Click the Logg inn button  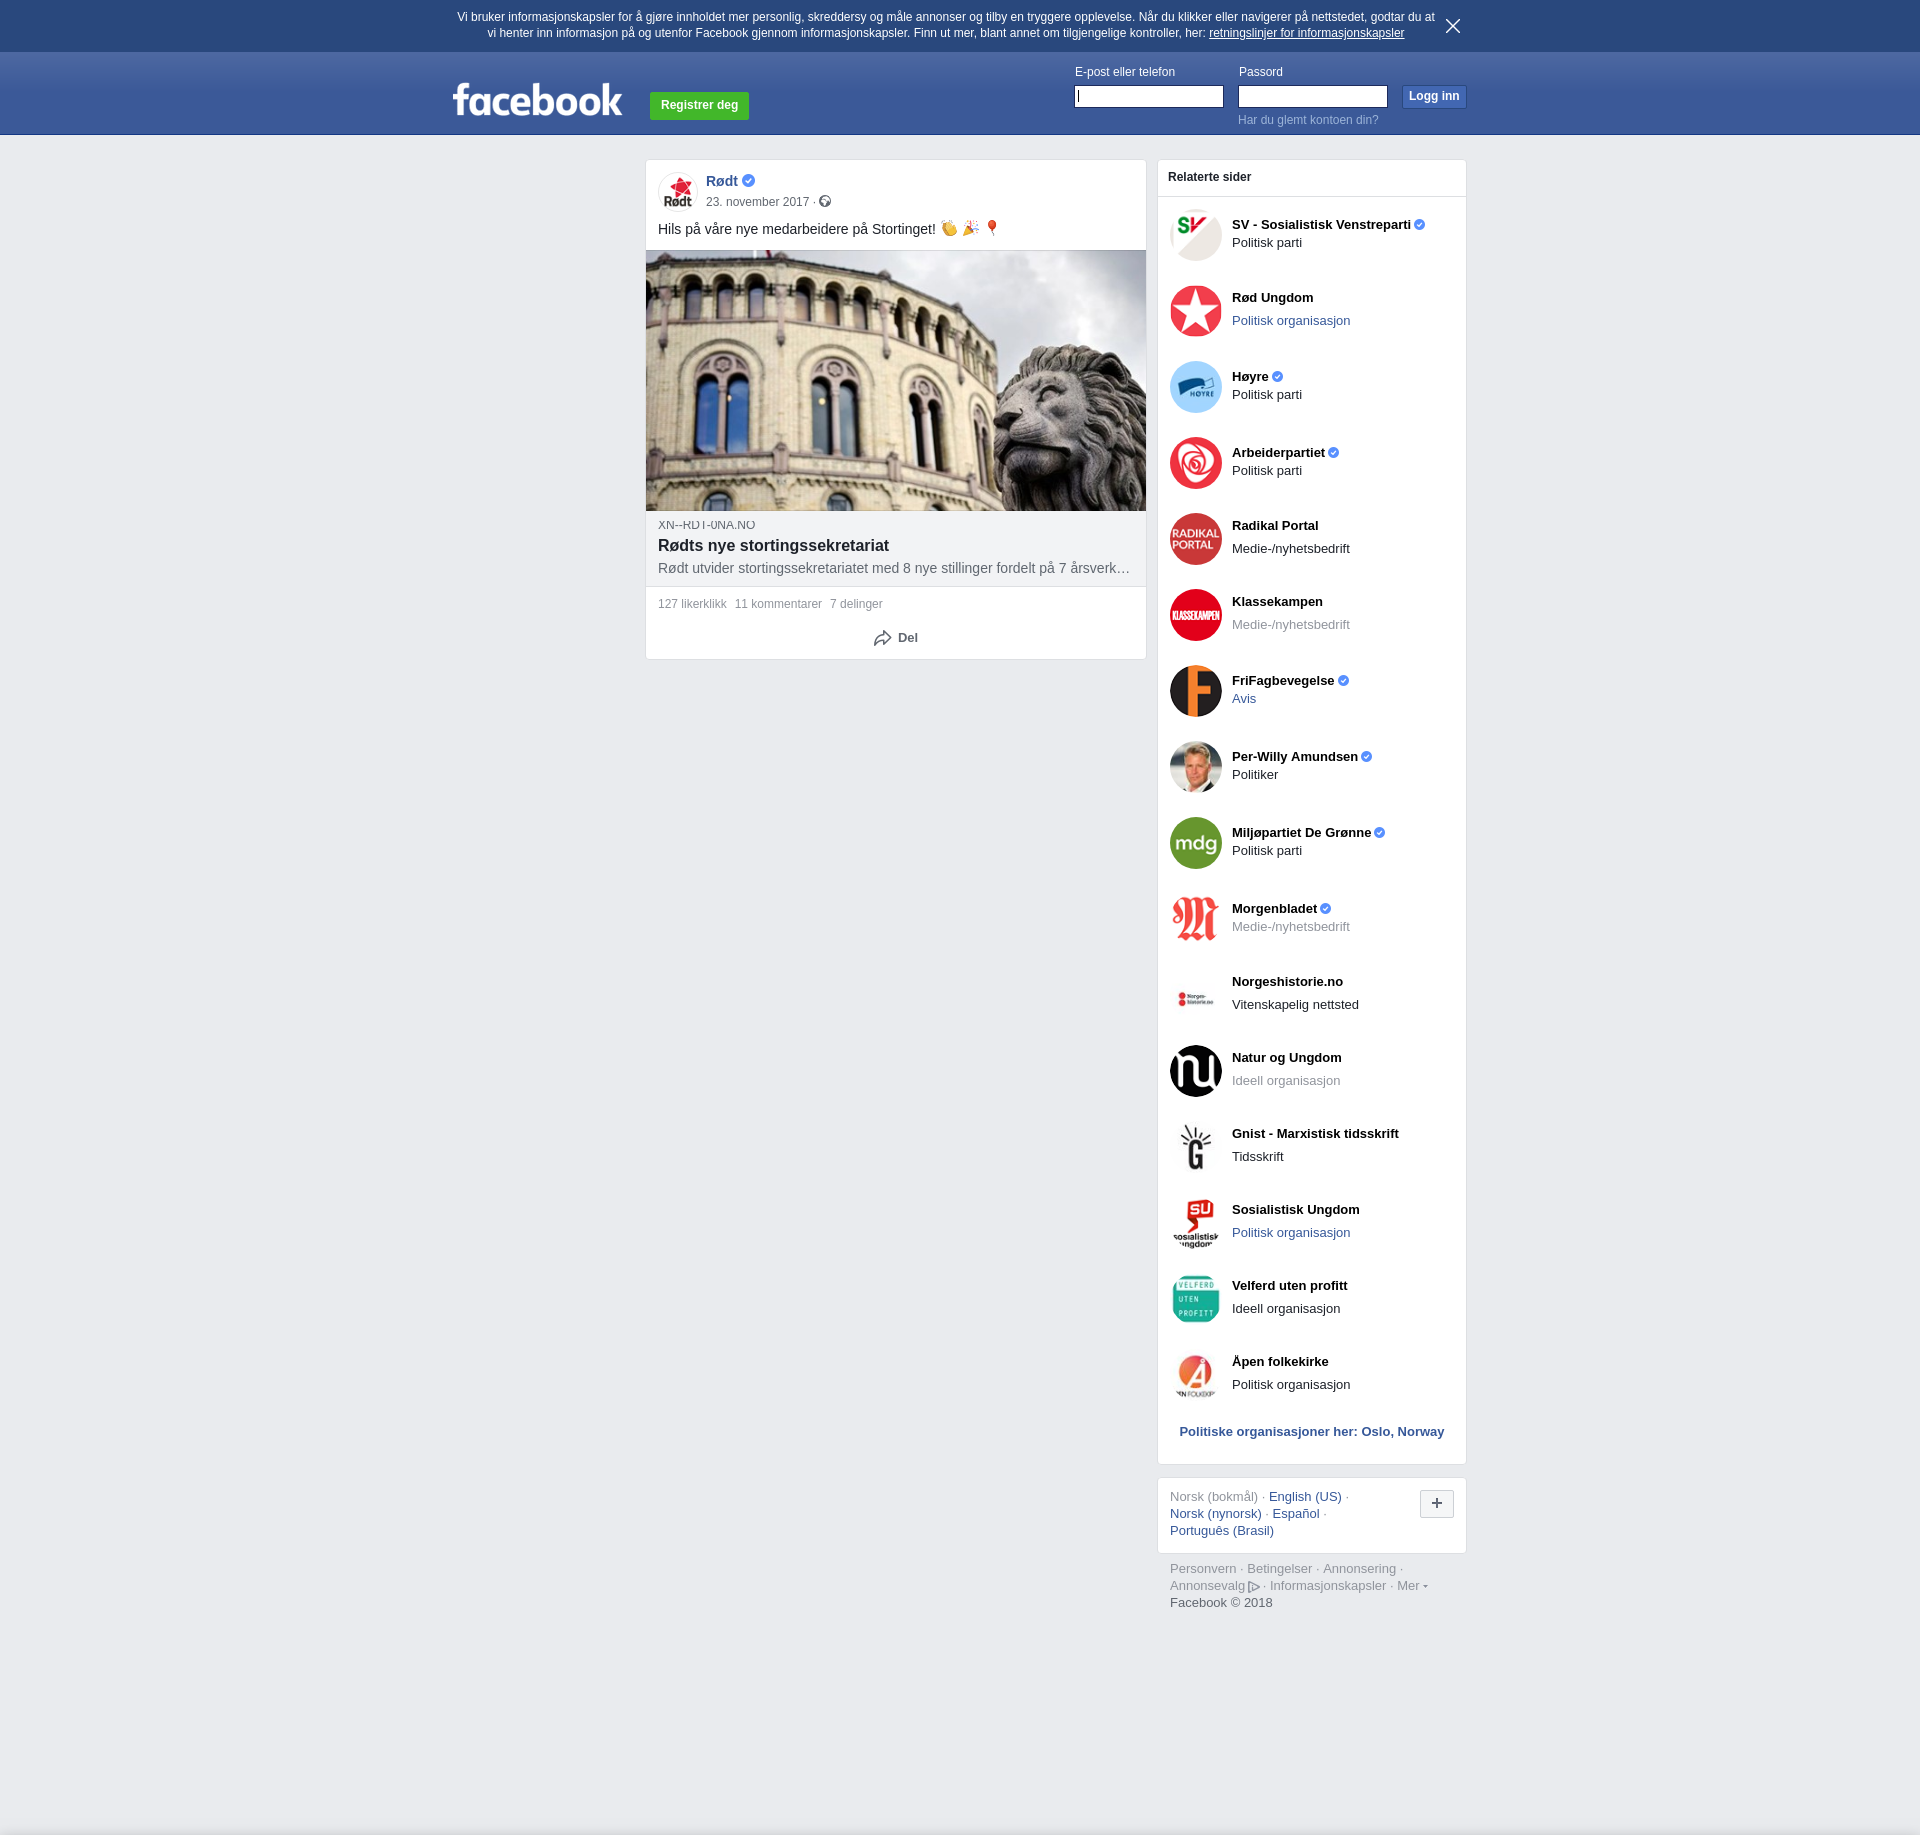1434,96
